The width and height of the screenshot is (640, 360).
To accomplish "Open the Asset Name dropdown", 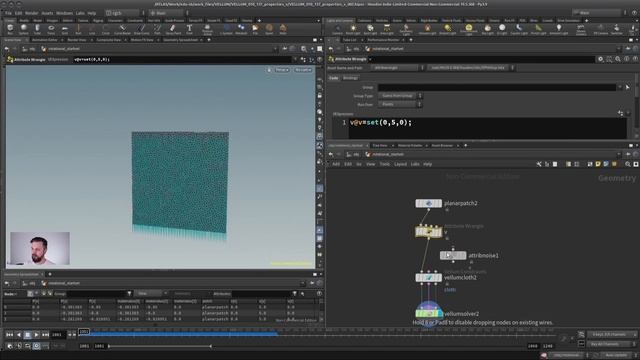I will (397, 68).
